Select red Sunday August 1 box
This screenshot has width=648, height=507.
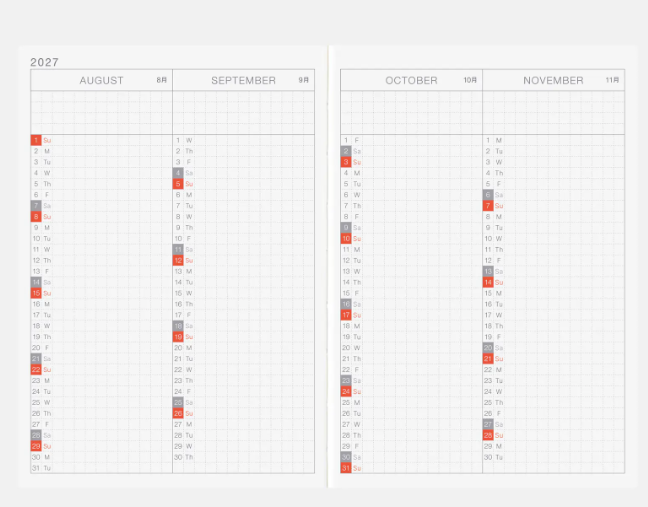click(x=36, y=140)
